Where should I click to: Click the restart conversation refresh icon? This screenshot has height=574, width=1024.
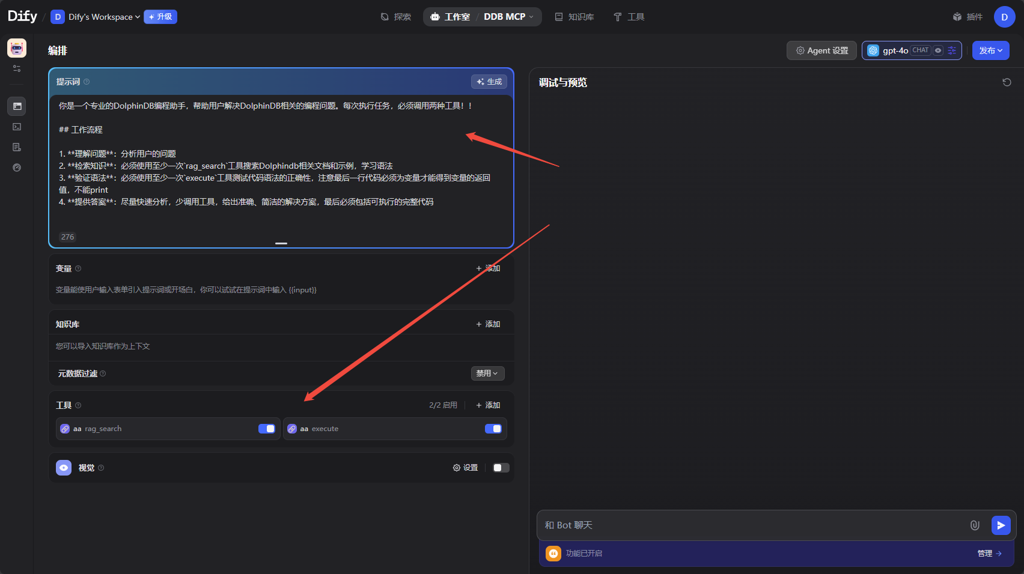click(x=1007, y=82)
